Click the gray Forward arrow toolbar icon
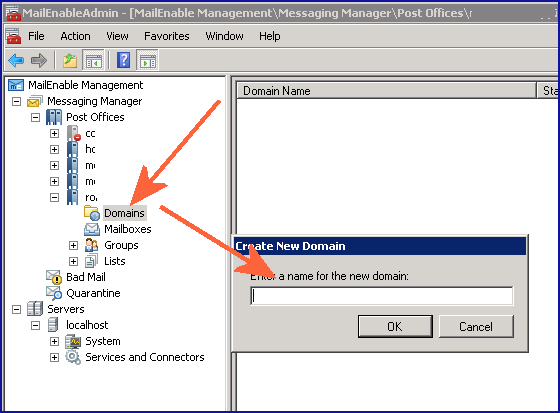This screenshot has height=413, width=560. pos(39,60)
